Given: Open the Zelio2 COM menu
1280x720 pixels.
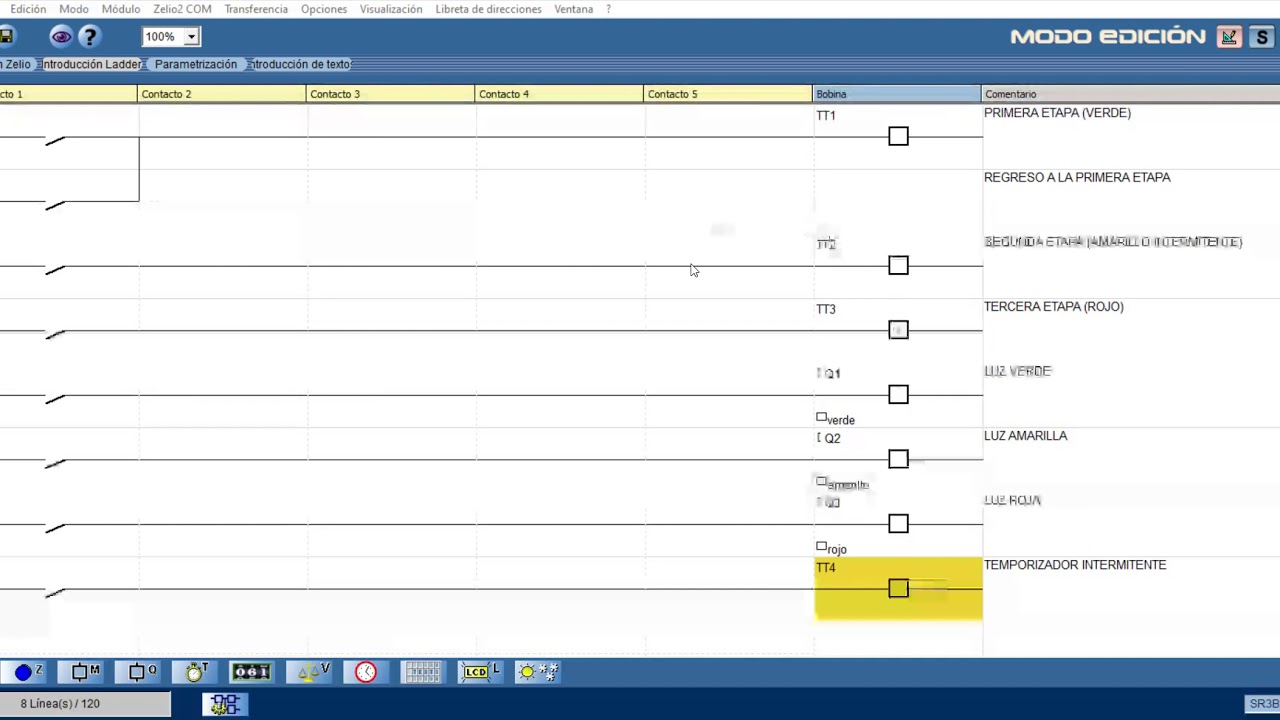Looking at the screenshot, I should (x=182, y=9).
